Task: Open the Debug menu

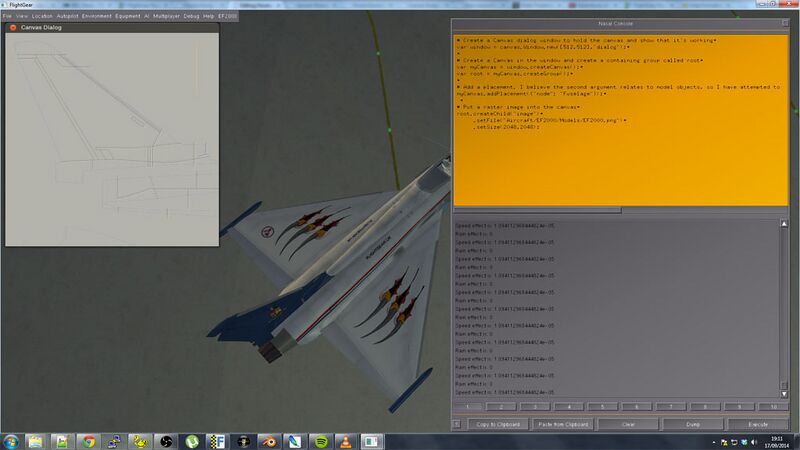Action: [191, 16]
